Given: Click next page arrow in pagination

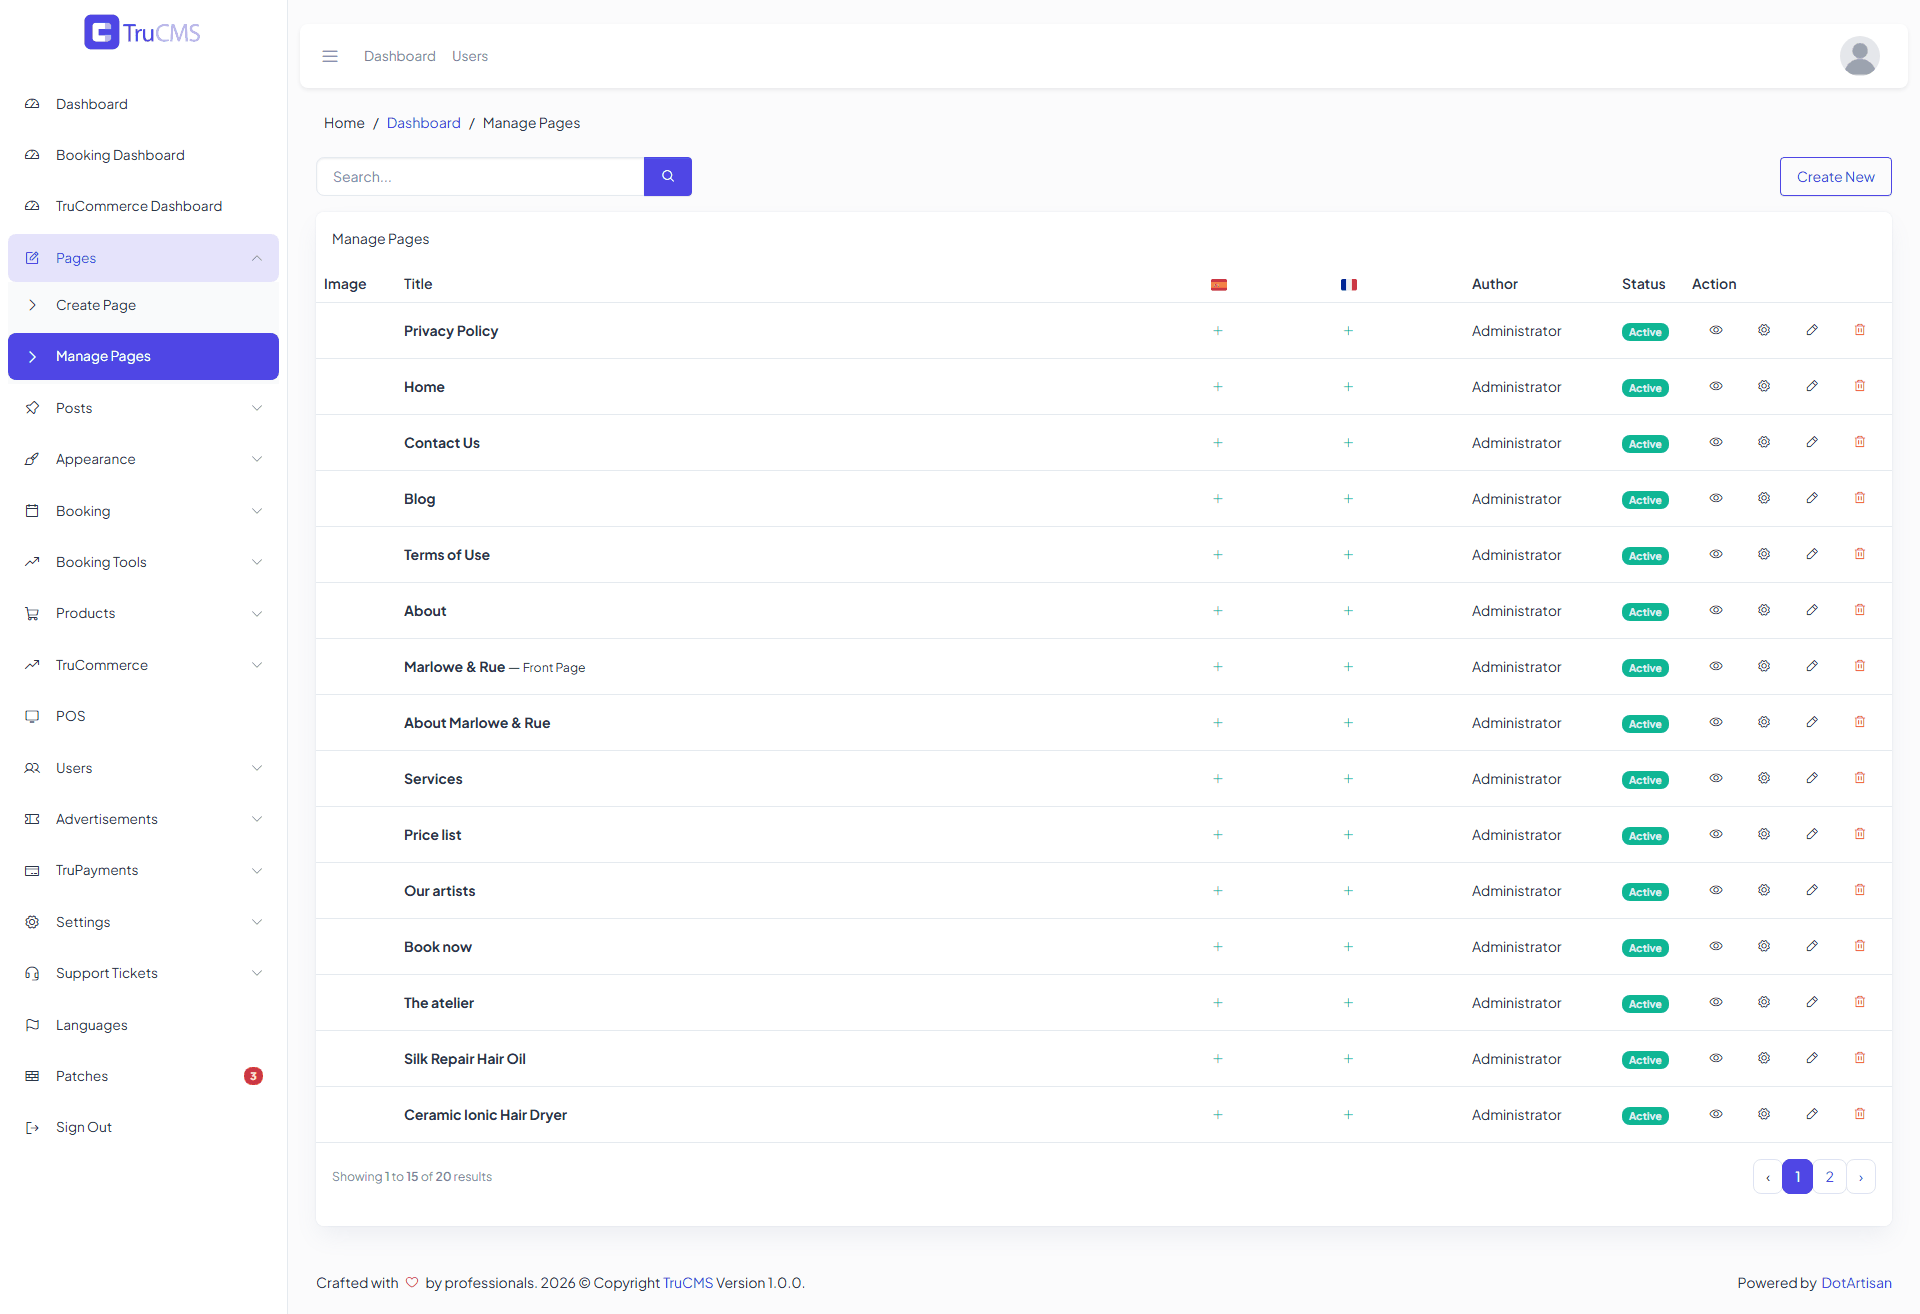Looking at the screenshot, I should [1861, 1176].
